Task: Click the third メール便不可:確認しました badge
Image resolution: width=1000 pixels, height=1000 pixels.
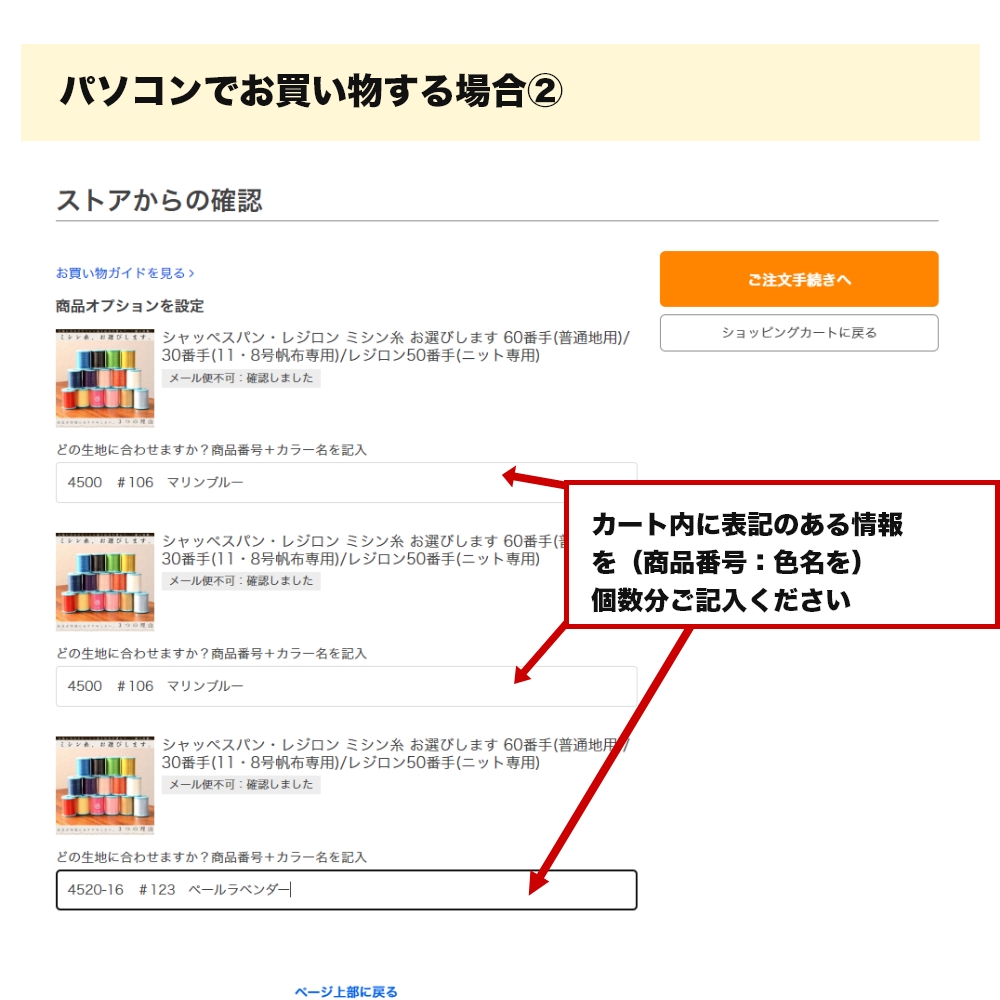Action: click(x=241, y=784)
